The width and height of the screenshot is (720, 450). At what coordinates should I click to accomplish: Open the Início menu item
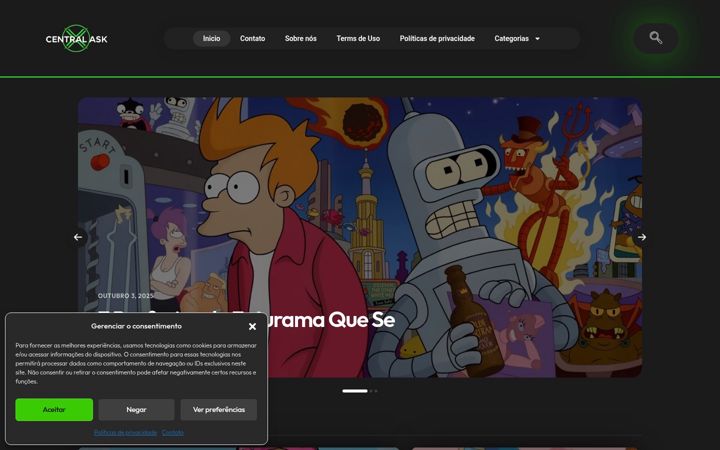click(x=211, y=39)
